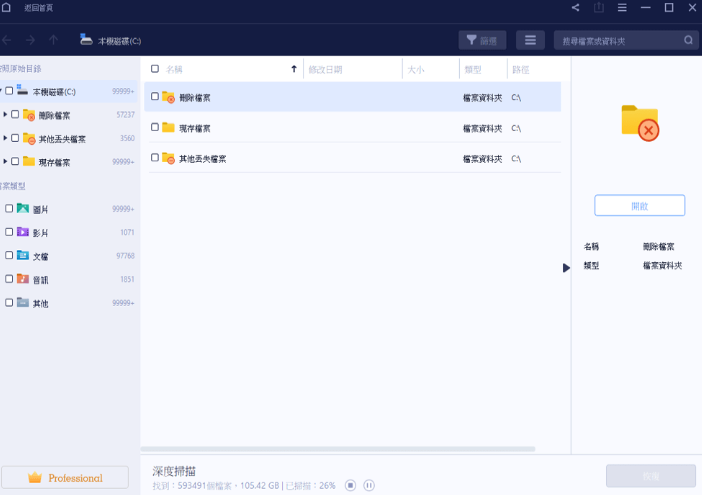Sort by the 路徑 column header
The image size is (702, 495).
coord(521,69)
